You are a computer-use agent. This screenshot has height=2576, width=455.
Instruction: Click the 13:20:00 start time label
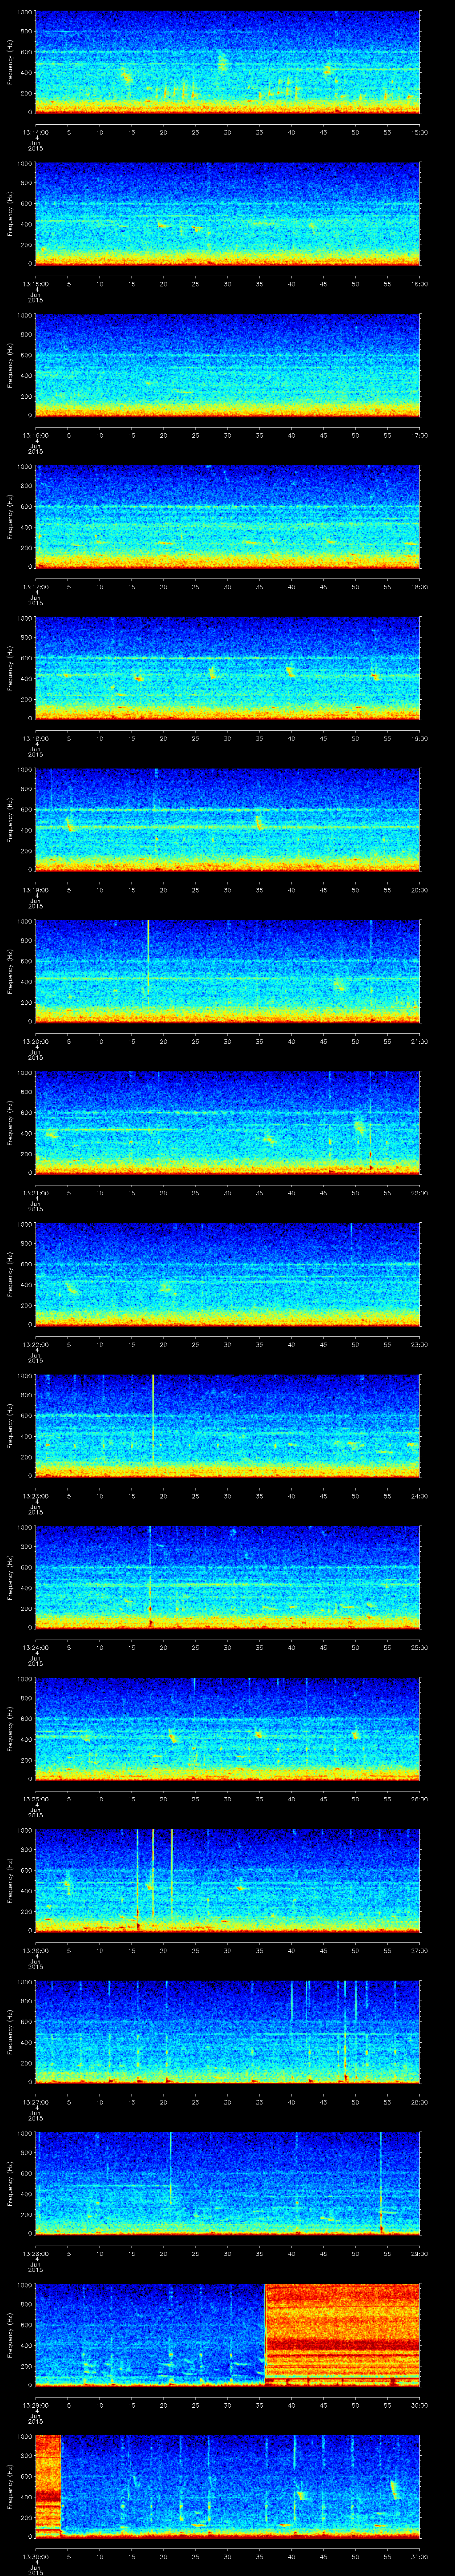(x=35, y=1041)
